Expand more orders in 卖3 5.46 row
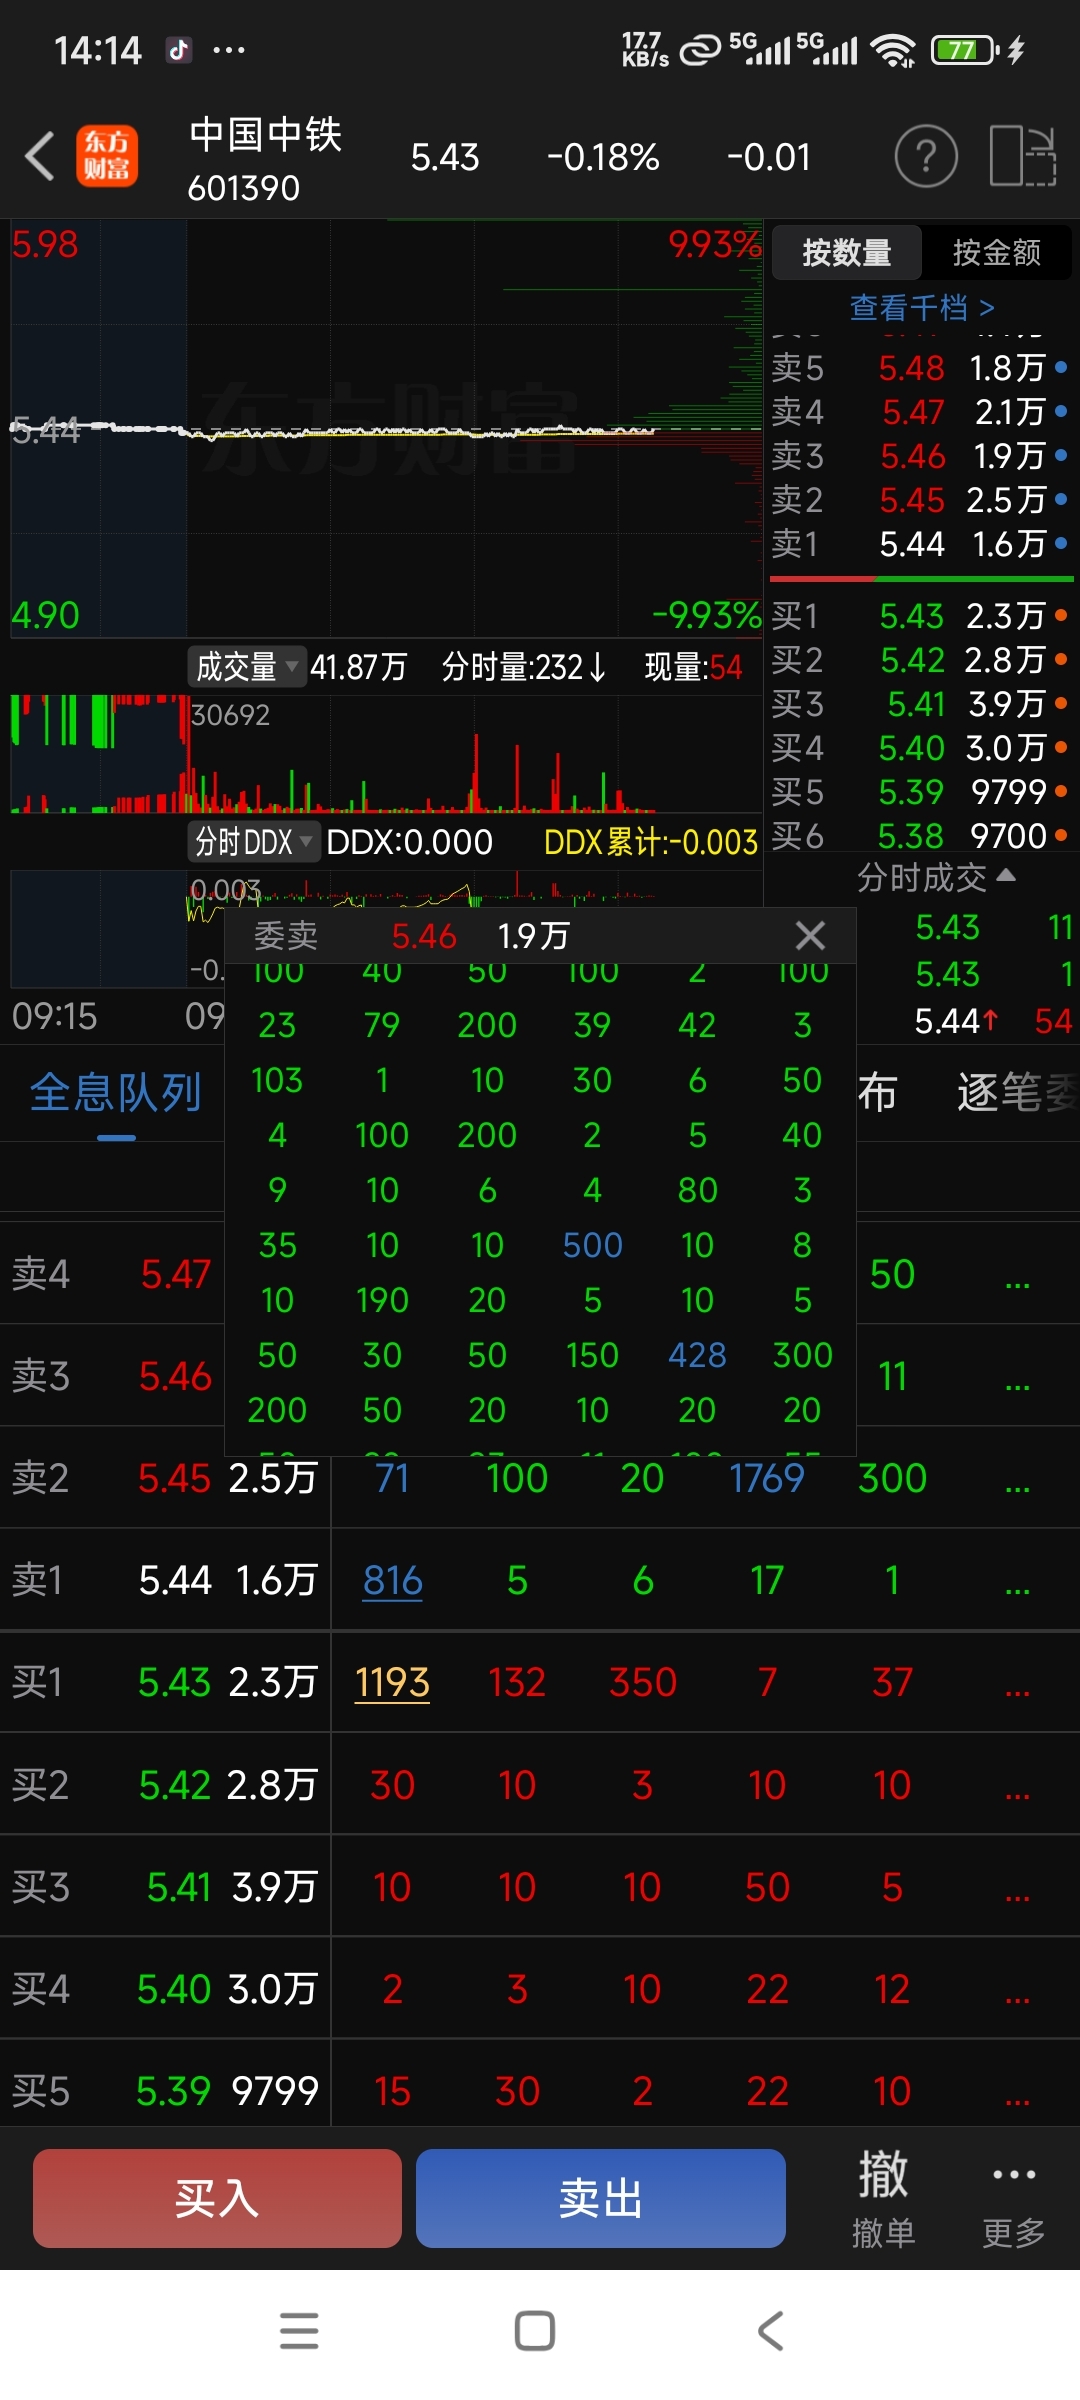The width and height of the screenshot is (1080, 2400). tap(1017, 1384)
